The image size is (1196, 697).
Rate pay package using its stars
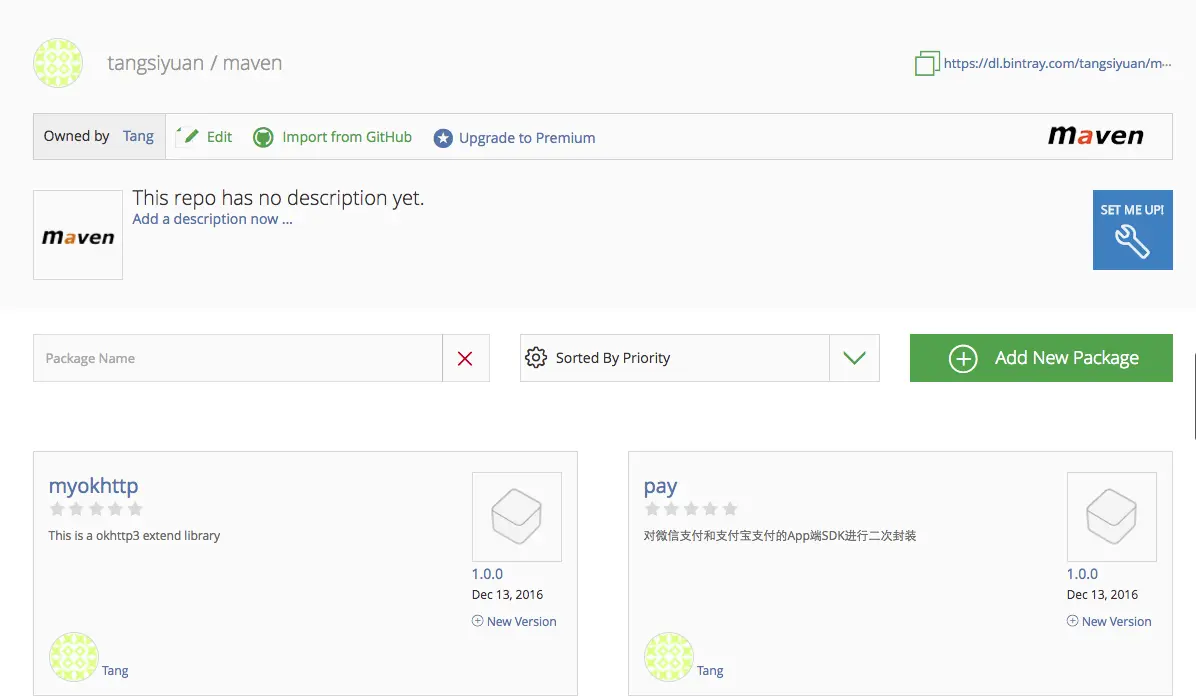click(691, 509)
